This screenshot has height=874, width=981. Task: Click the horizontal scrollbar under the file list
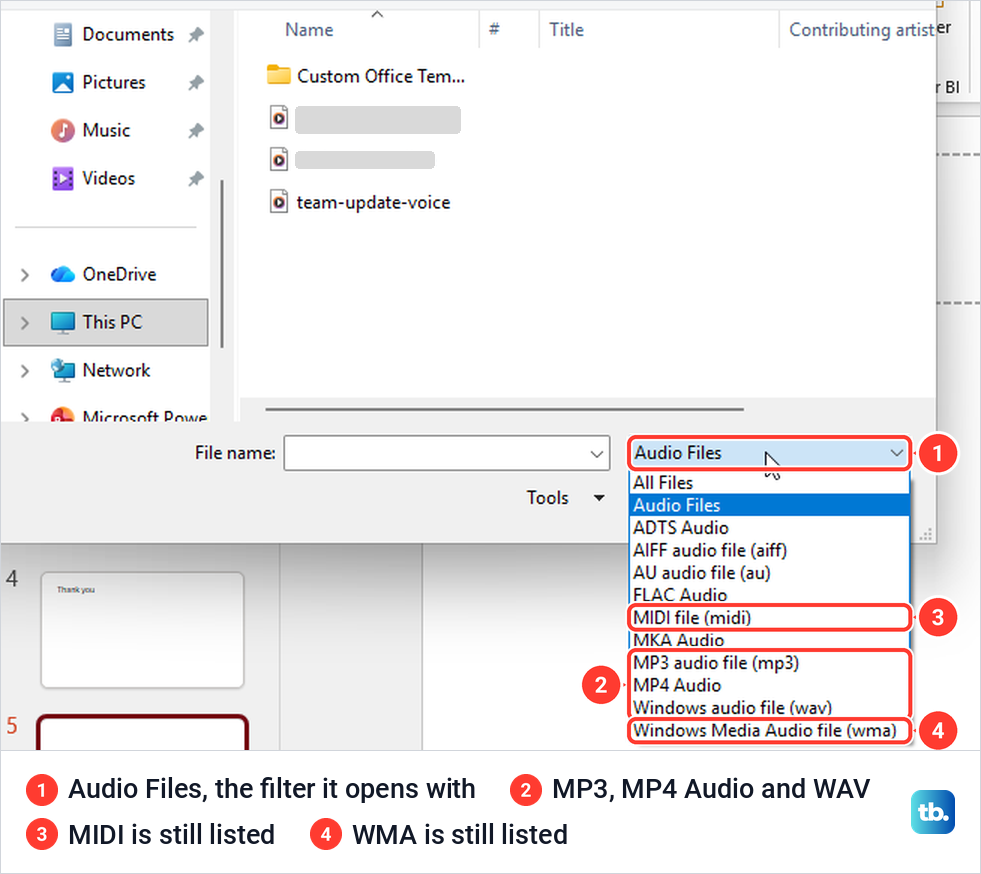pyautogui.click(x=504, y=410)
